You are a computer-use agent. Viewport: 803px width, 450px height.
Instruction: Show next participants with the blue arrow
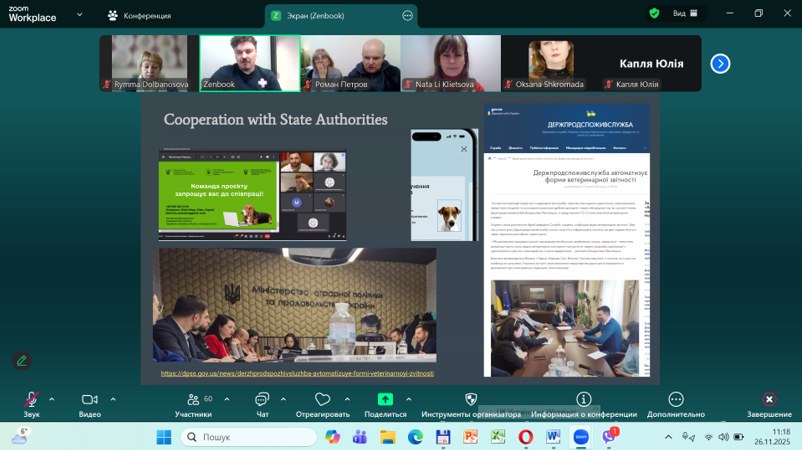point(720,63)
